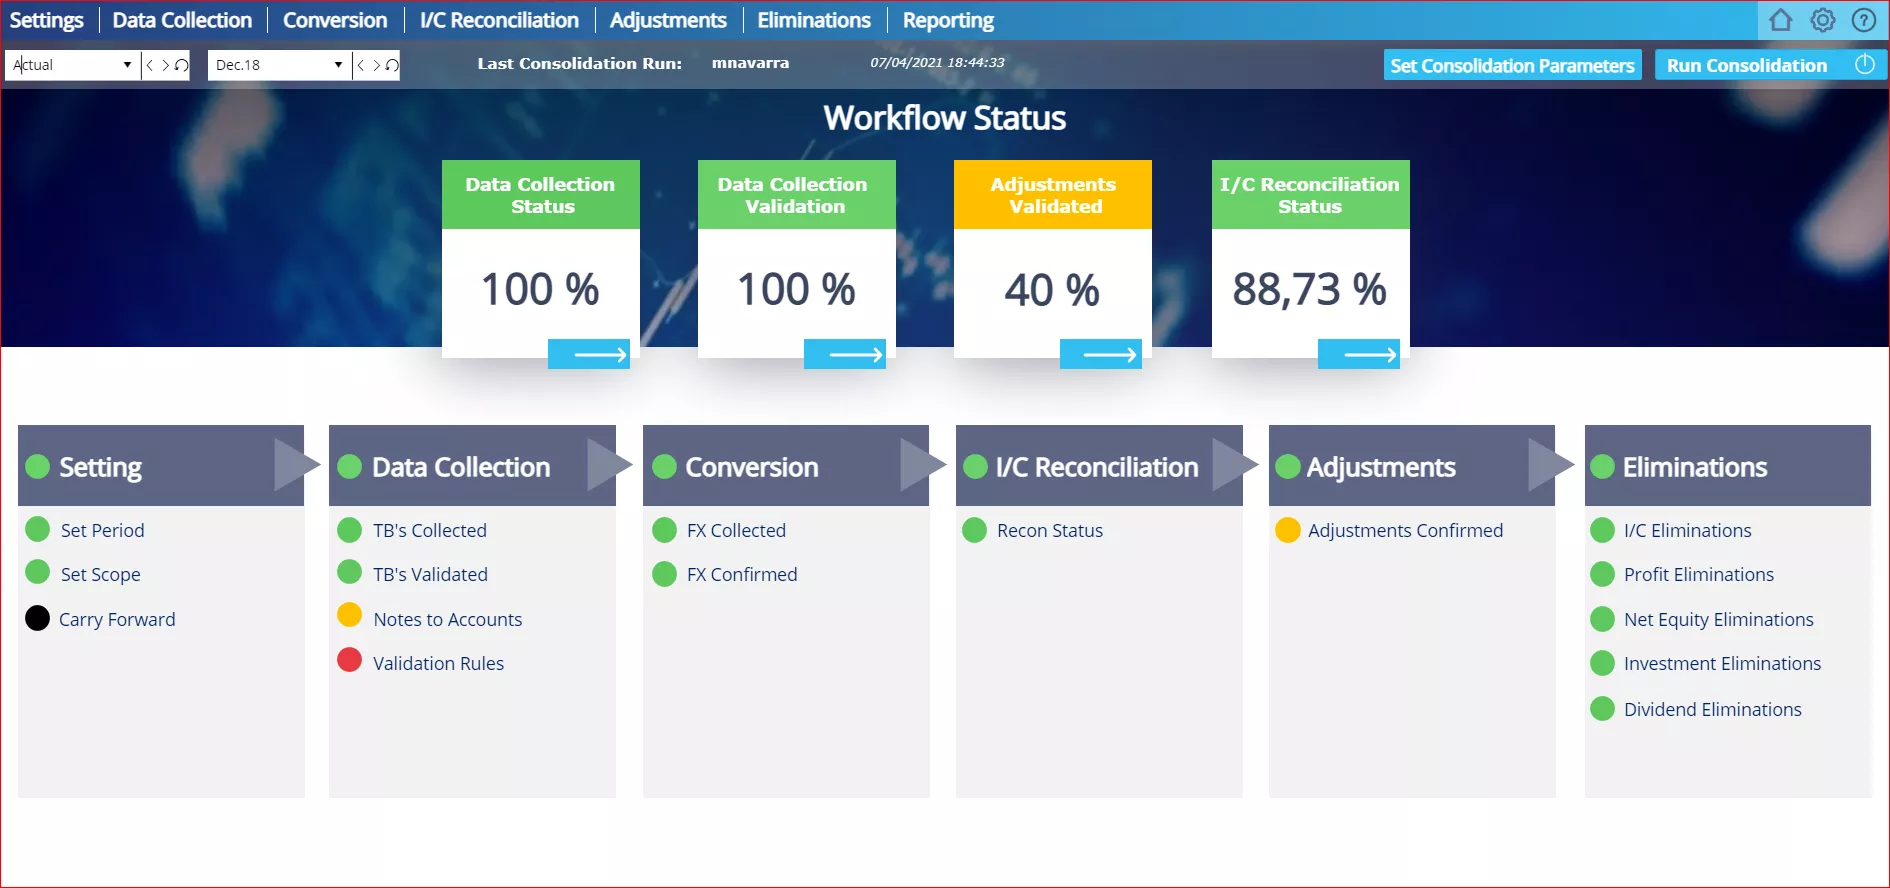
Task: Open the Investment Eliminations step
Action: tap(1722, 663)
